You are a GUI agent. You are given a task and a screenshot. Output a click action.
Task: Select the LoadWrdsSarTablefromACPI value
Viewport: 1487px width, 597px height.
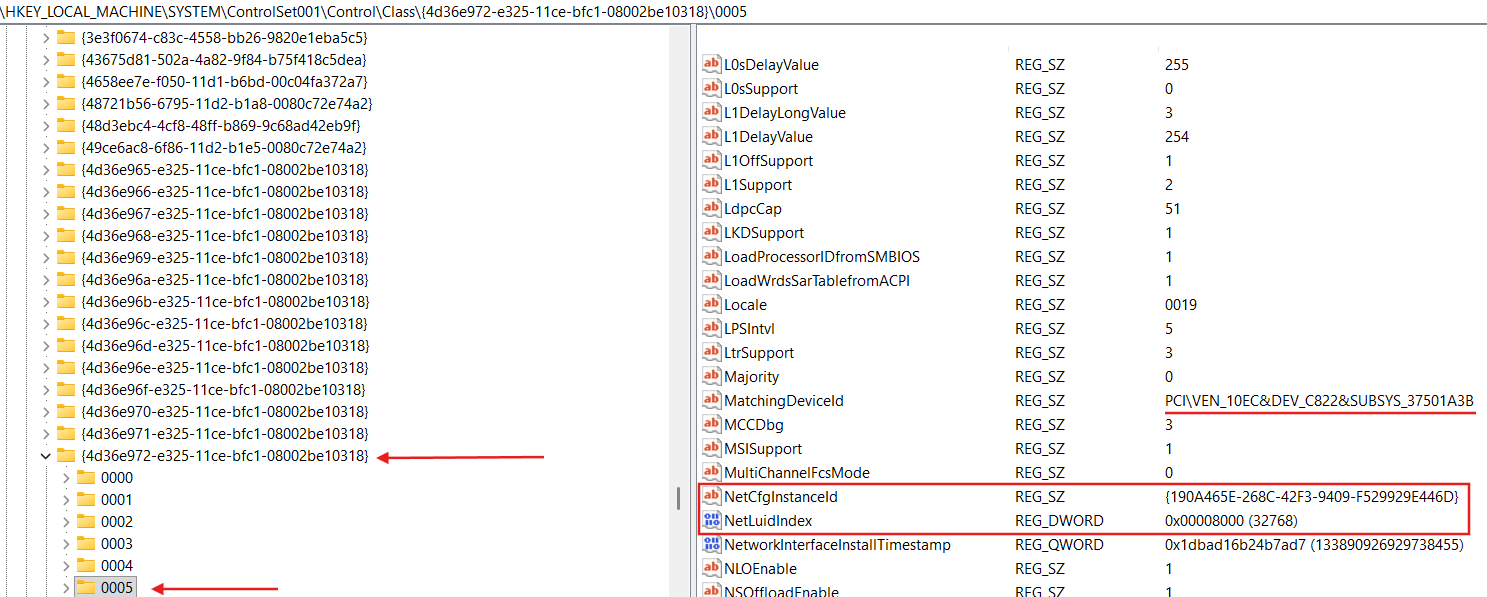817,281
